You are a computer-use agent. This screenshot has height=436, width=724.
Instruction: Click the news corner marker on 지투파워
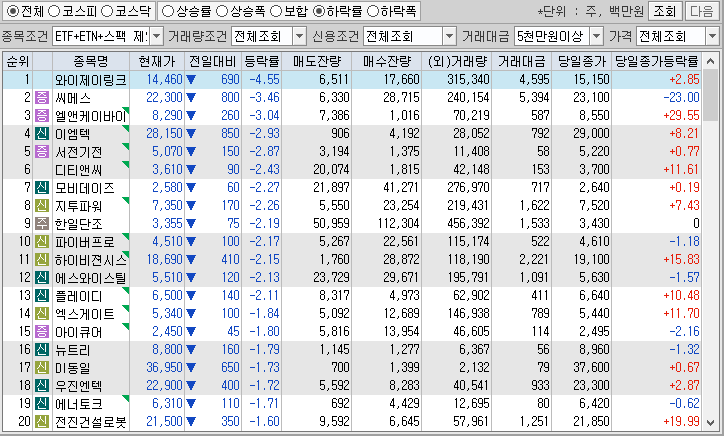[x=126, y=200]
